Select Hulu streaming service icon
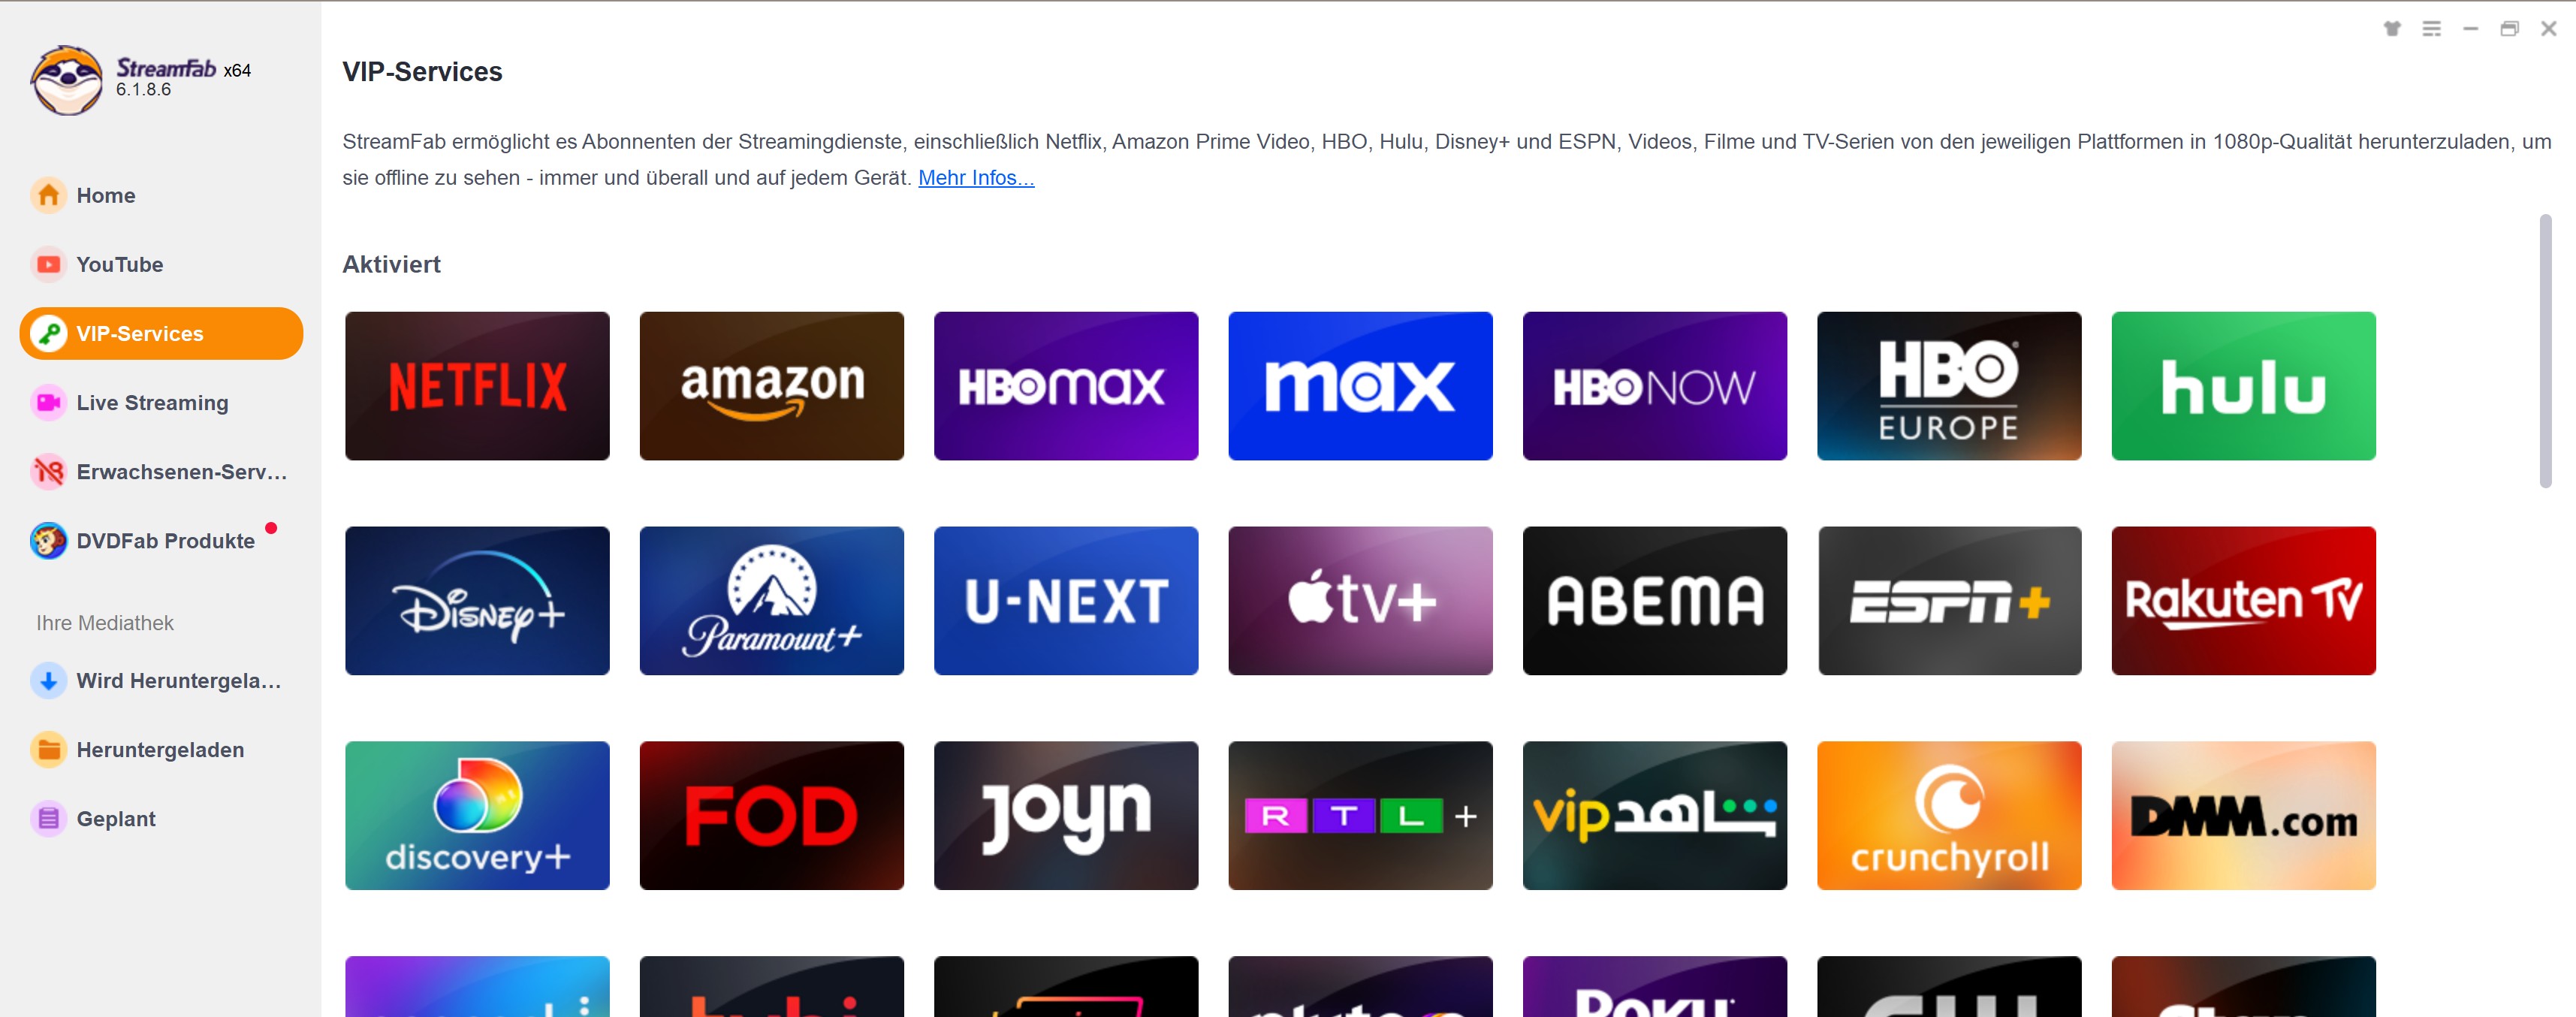 pos(2243,385)
